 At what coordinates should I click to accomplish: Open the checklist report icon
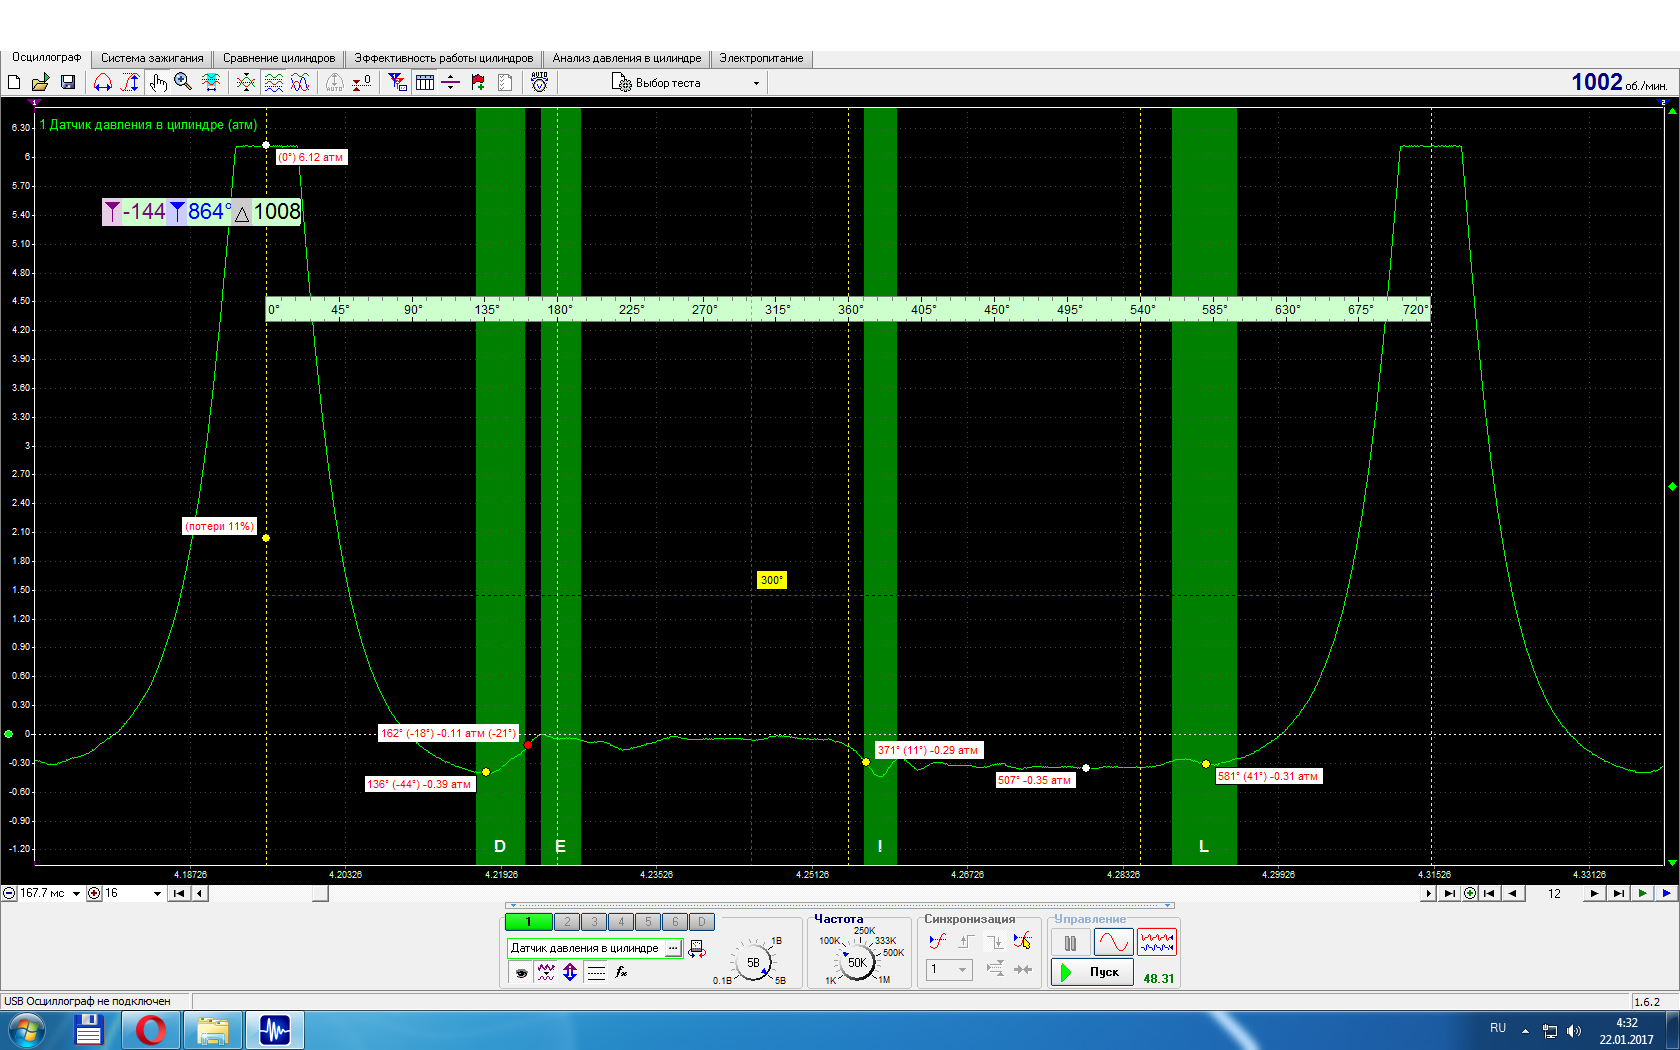pos(505,82)
